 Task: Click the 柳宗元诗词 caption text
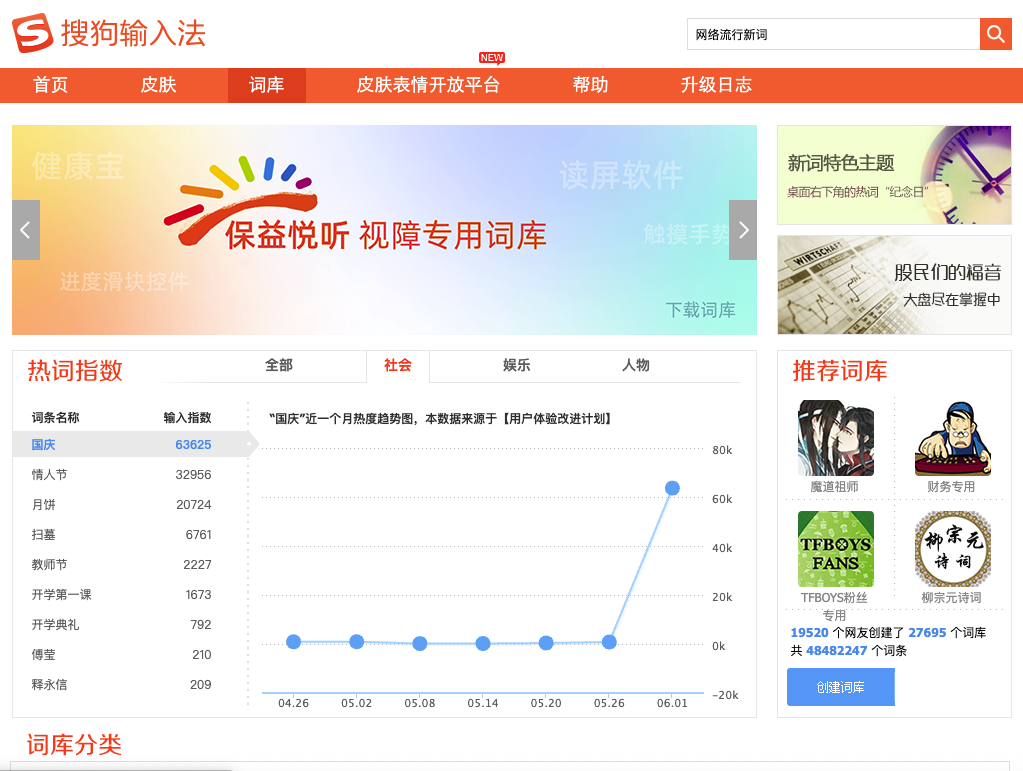[951, 597]
